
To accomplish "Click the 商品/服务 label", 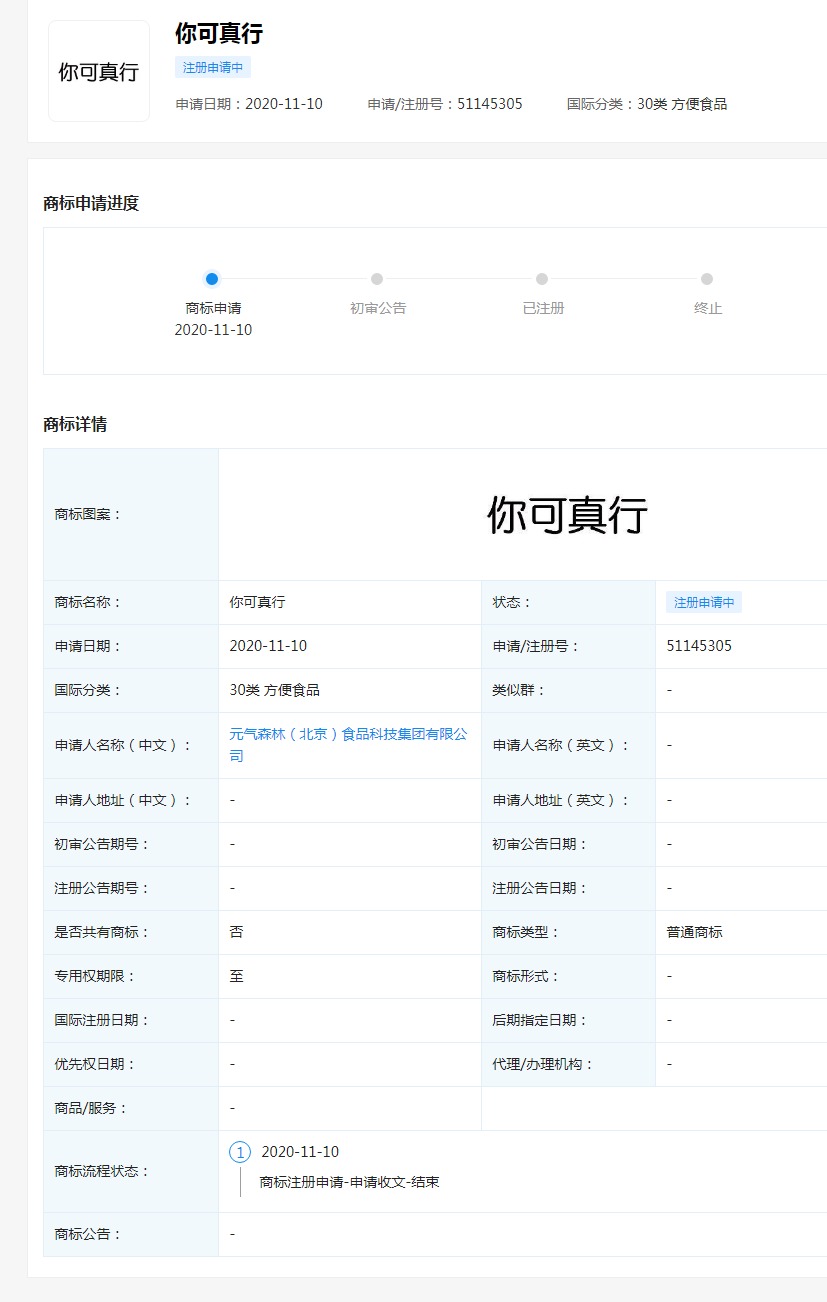I will 92,1108.
